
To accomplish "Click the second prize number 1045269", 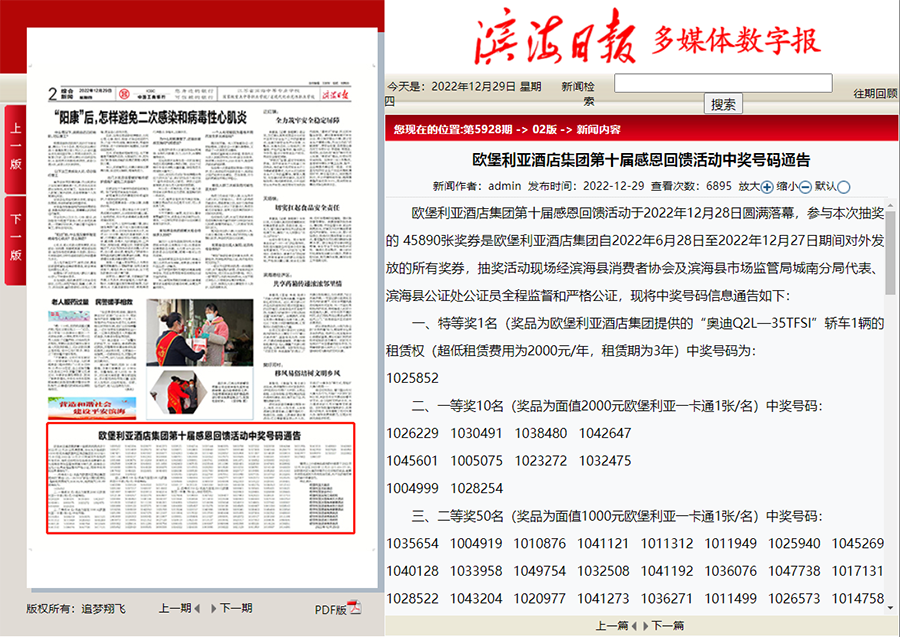I will 858,543.
